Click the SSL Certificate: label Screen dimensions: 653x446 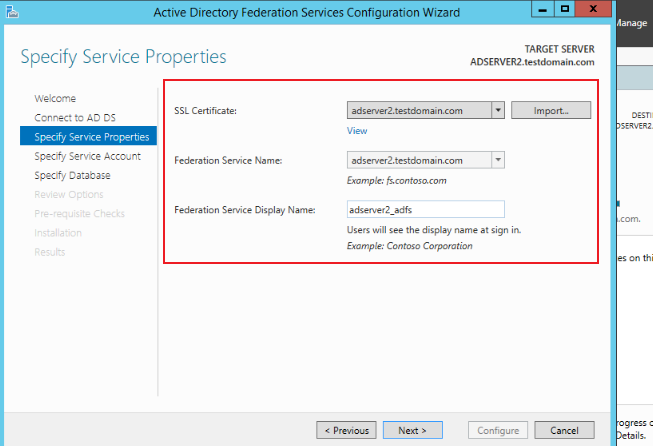coord(205,111)
